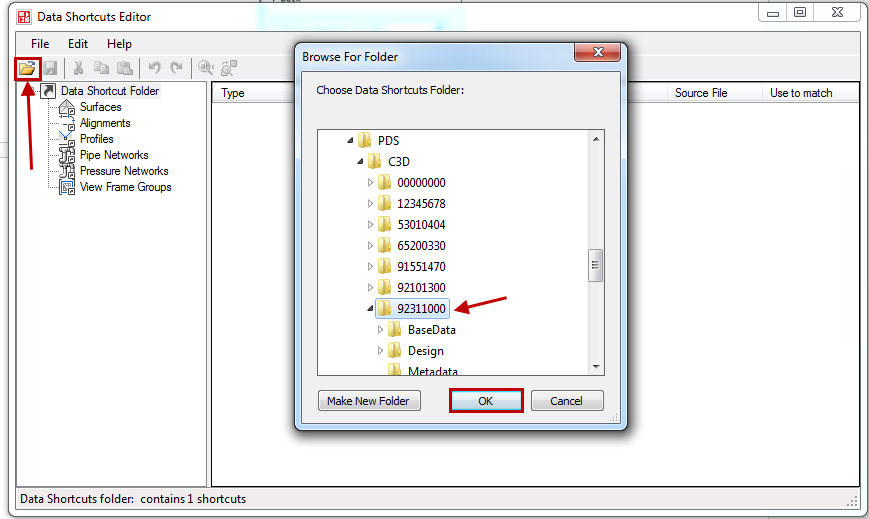Click the Find and Replace toolbar icon
Image resolution: width=869 pixels, height=519 pixels.
coord(229,68)
